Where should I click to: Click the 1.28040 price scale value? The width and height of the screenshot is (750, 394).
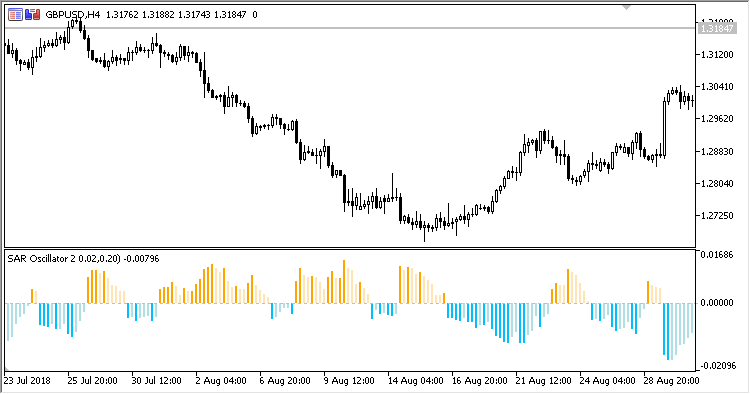coord(717,184)
